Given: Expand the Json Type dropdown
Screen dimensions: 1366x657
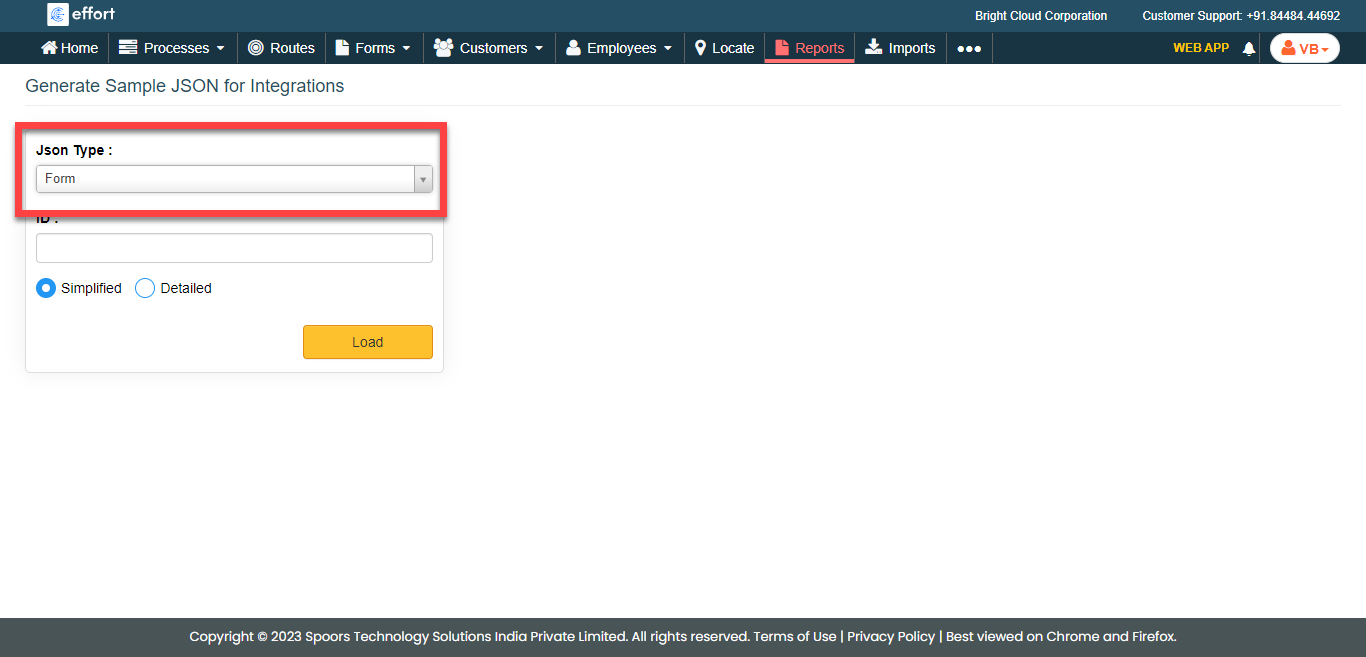Looking at the screenshot, I should click(x=234, y=179).
